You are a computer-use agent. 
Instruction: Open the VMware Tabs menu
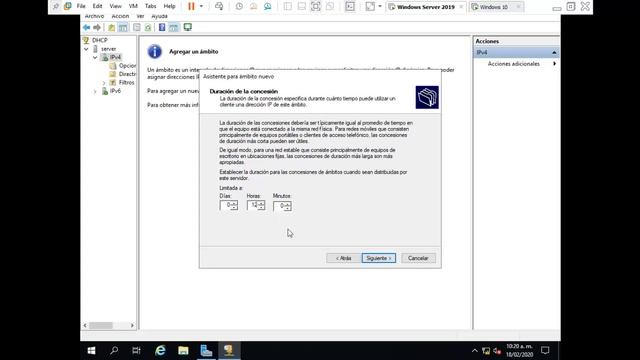tap(151, 6)
